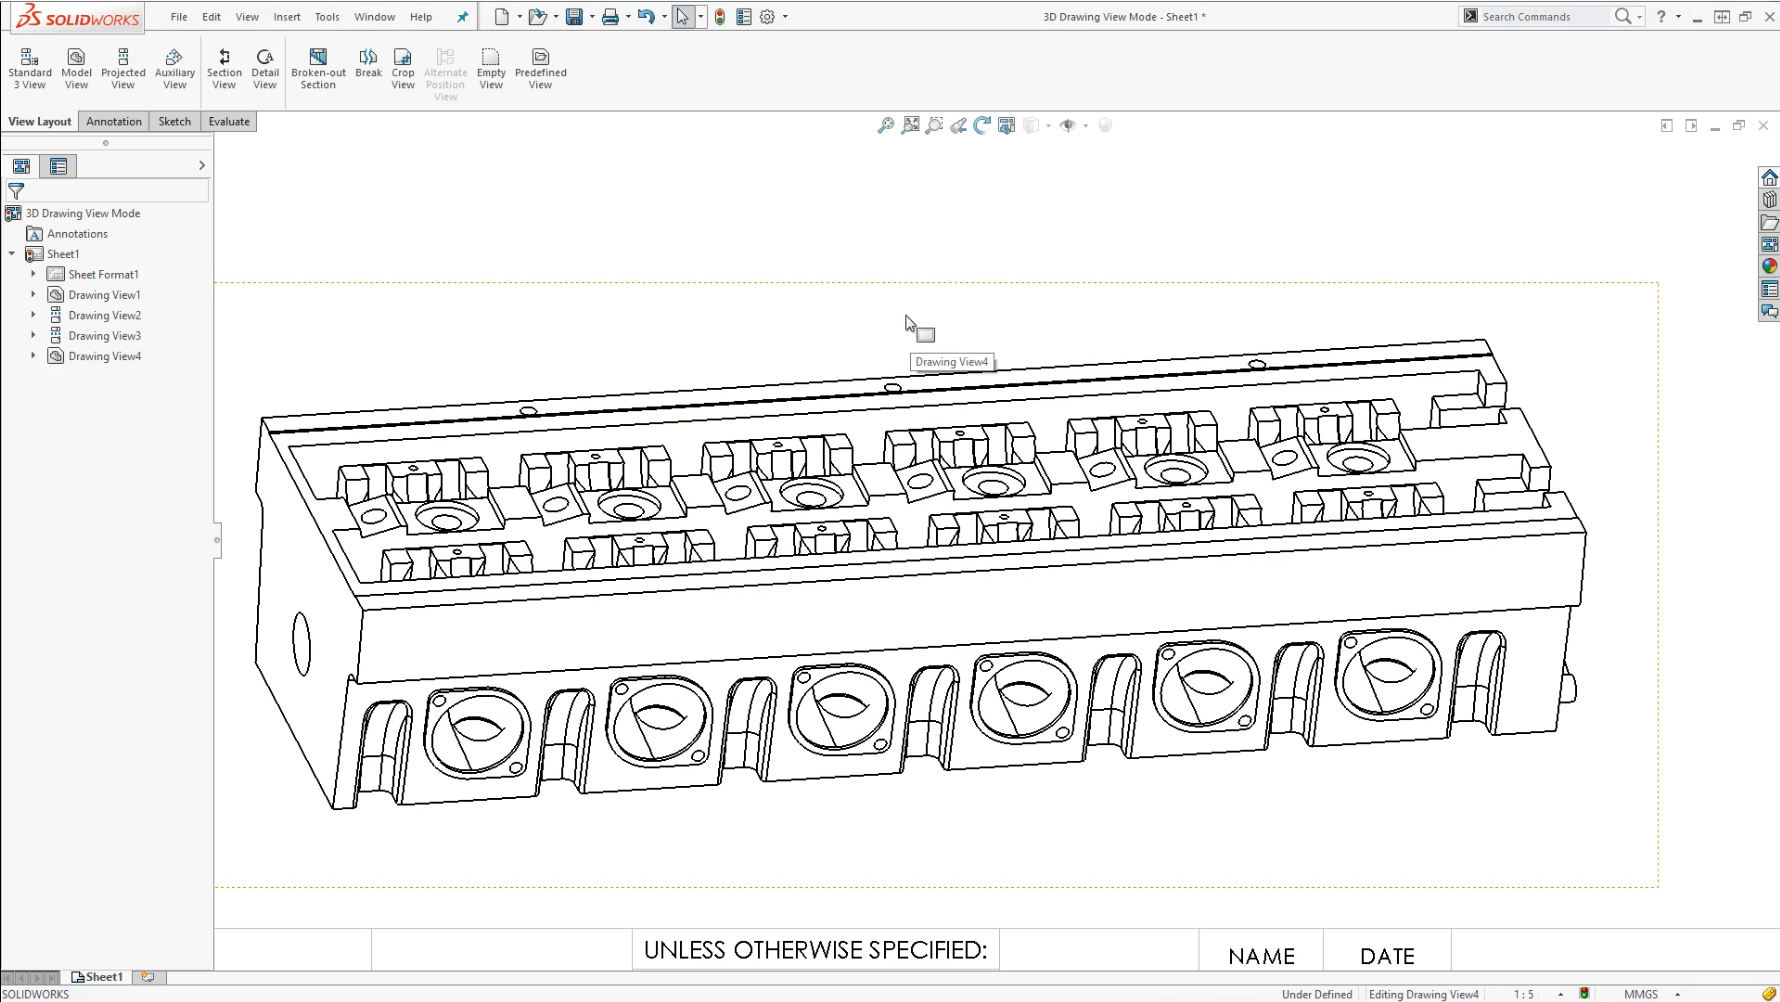Click the Design Library icon

click(1769, 198)
